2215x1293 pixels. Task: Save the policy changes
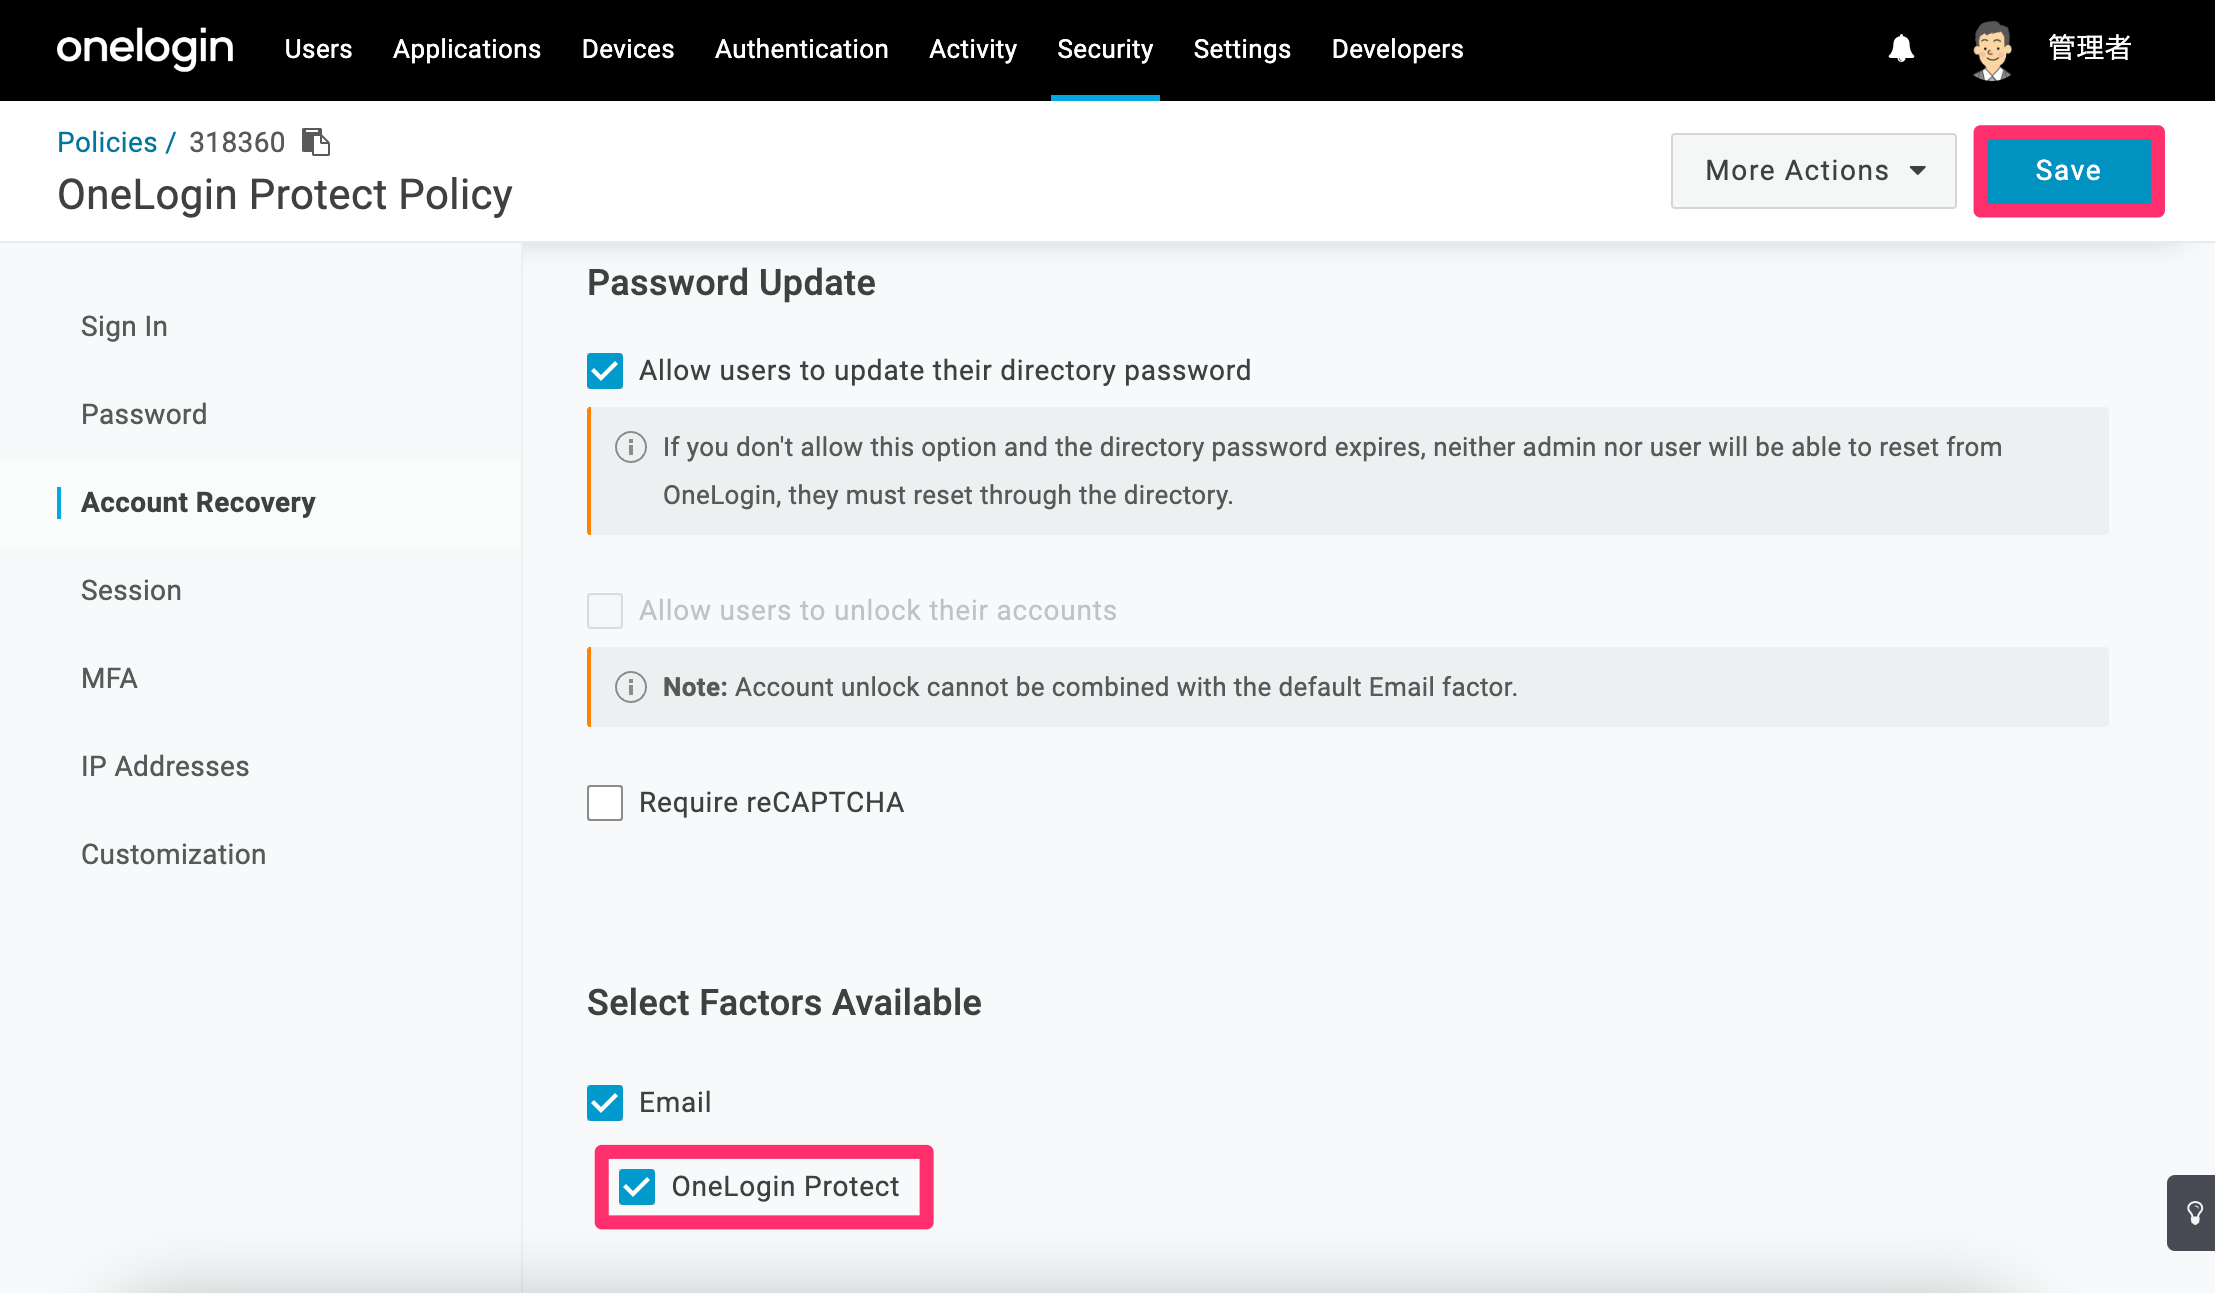pyautogui.click(x=2068, y=171)
